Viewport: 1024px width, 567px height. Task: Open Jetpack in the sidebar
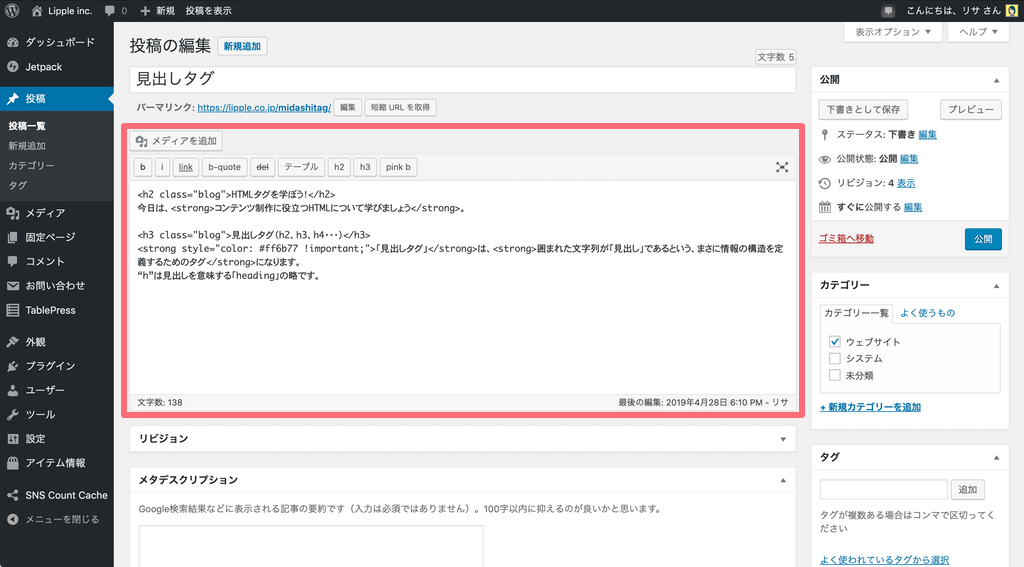[57, 67]
